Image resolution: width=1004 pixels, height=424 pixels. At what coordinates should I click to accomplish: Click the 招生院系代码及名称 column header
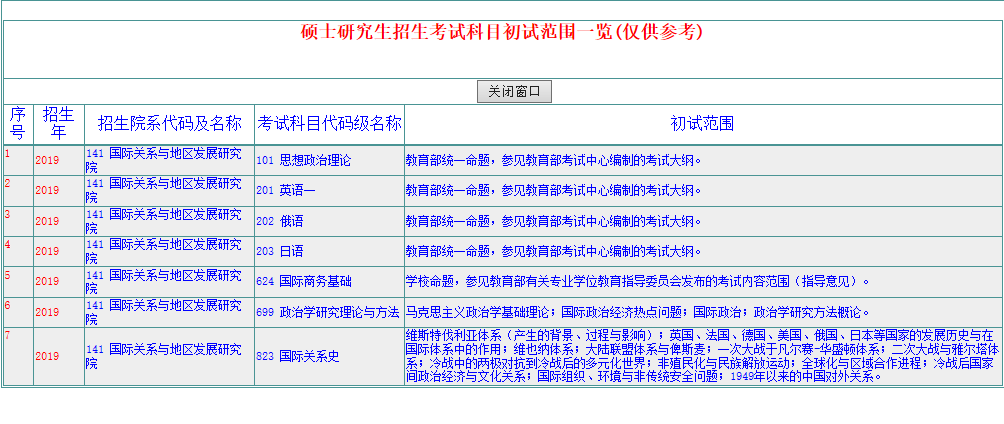(169, 124)
